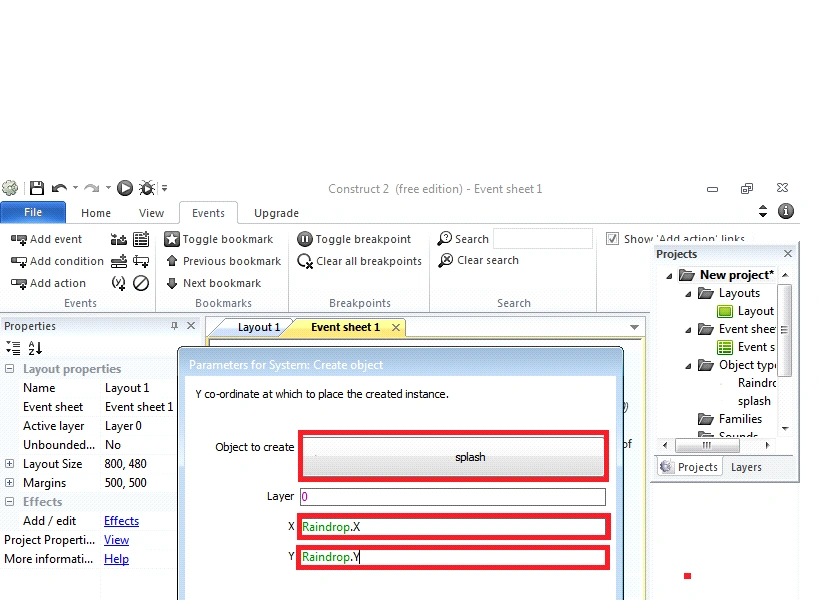Image resolution: width=819 pixels, height=600 pixels.
Task: Click Clear all breakpoints icon
Action: point(305,261)
